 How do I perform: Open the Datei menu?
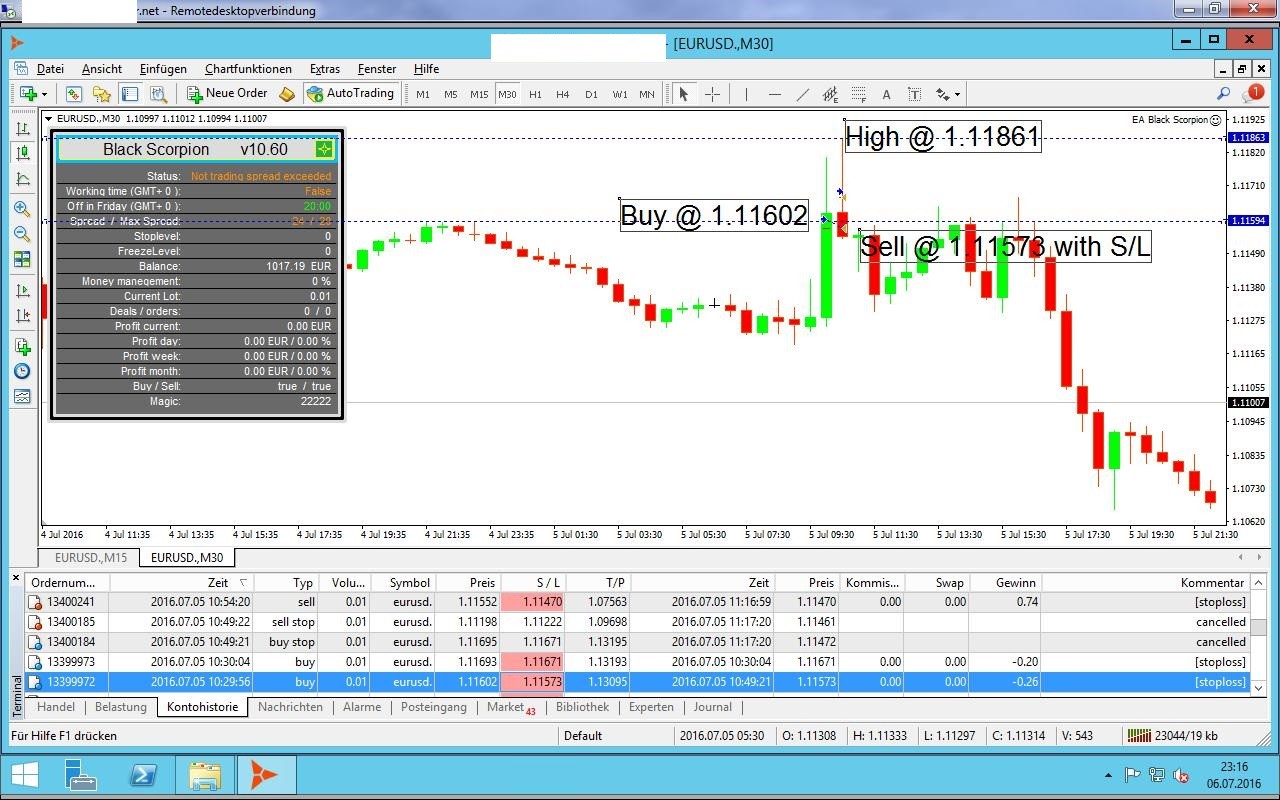[x=50, y=69]
